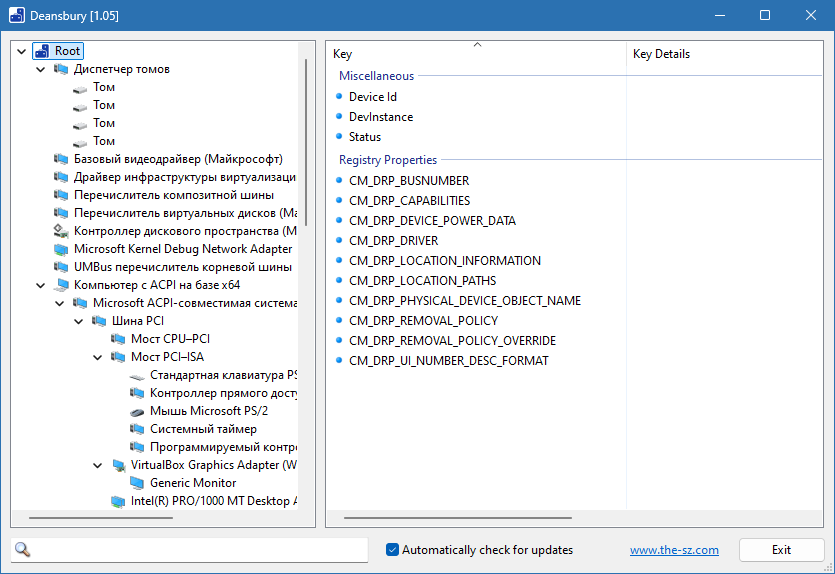
Task: Select the CM_DRP_LOCATION_INFORMATION row
Action: tap(574, 261)
